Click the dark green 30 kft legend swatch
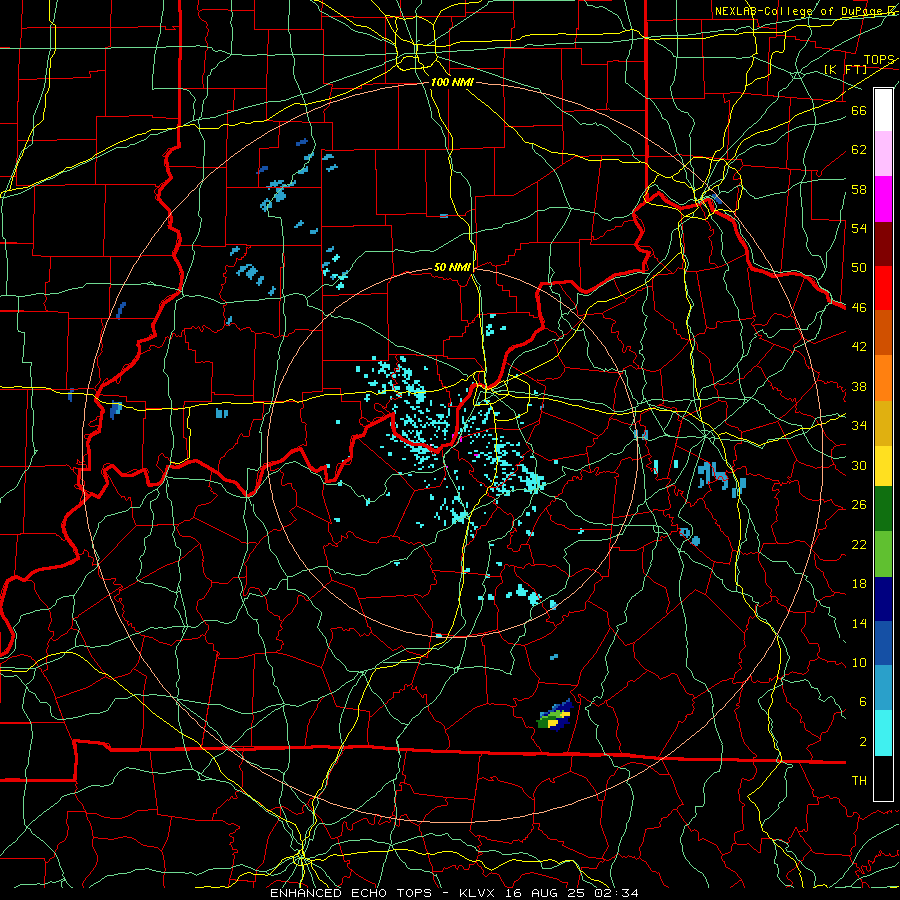Viewport: 900px width, 900px height. click(883, 509)
